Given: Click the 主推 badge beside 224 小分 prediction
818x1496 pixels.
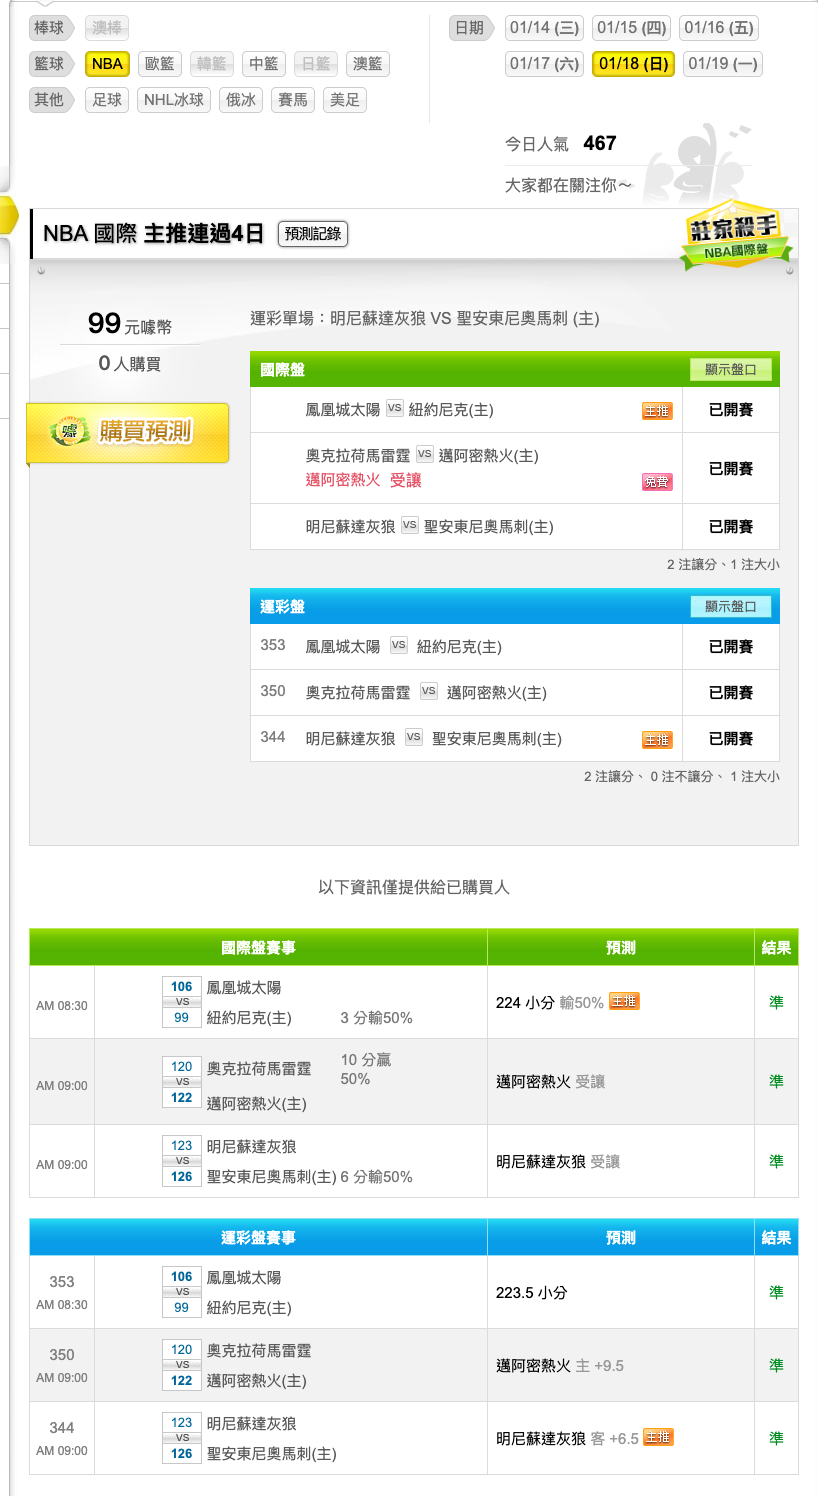Looking at the screenshot, I should coord(624,1002).
